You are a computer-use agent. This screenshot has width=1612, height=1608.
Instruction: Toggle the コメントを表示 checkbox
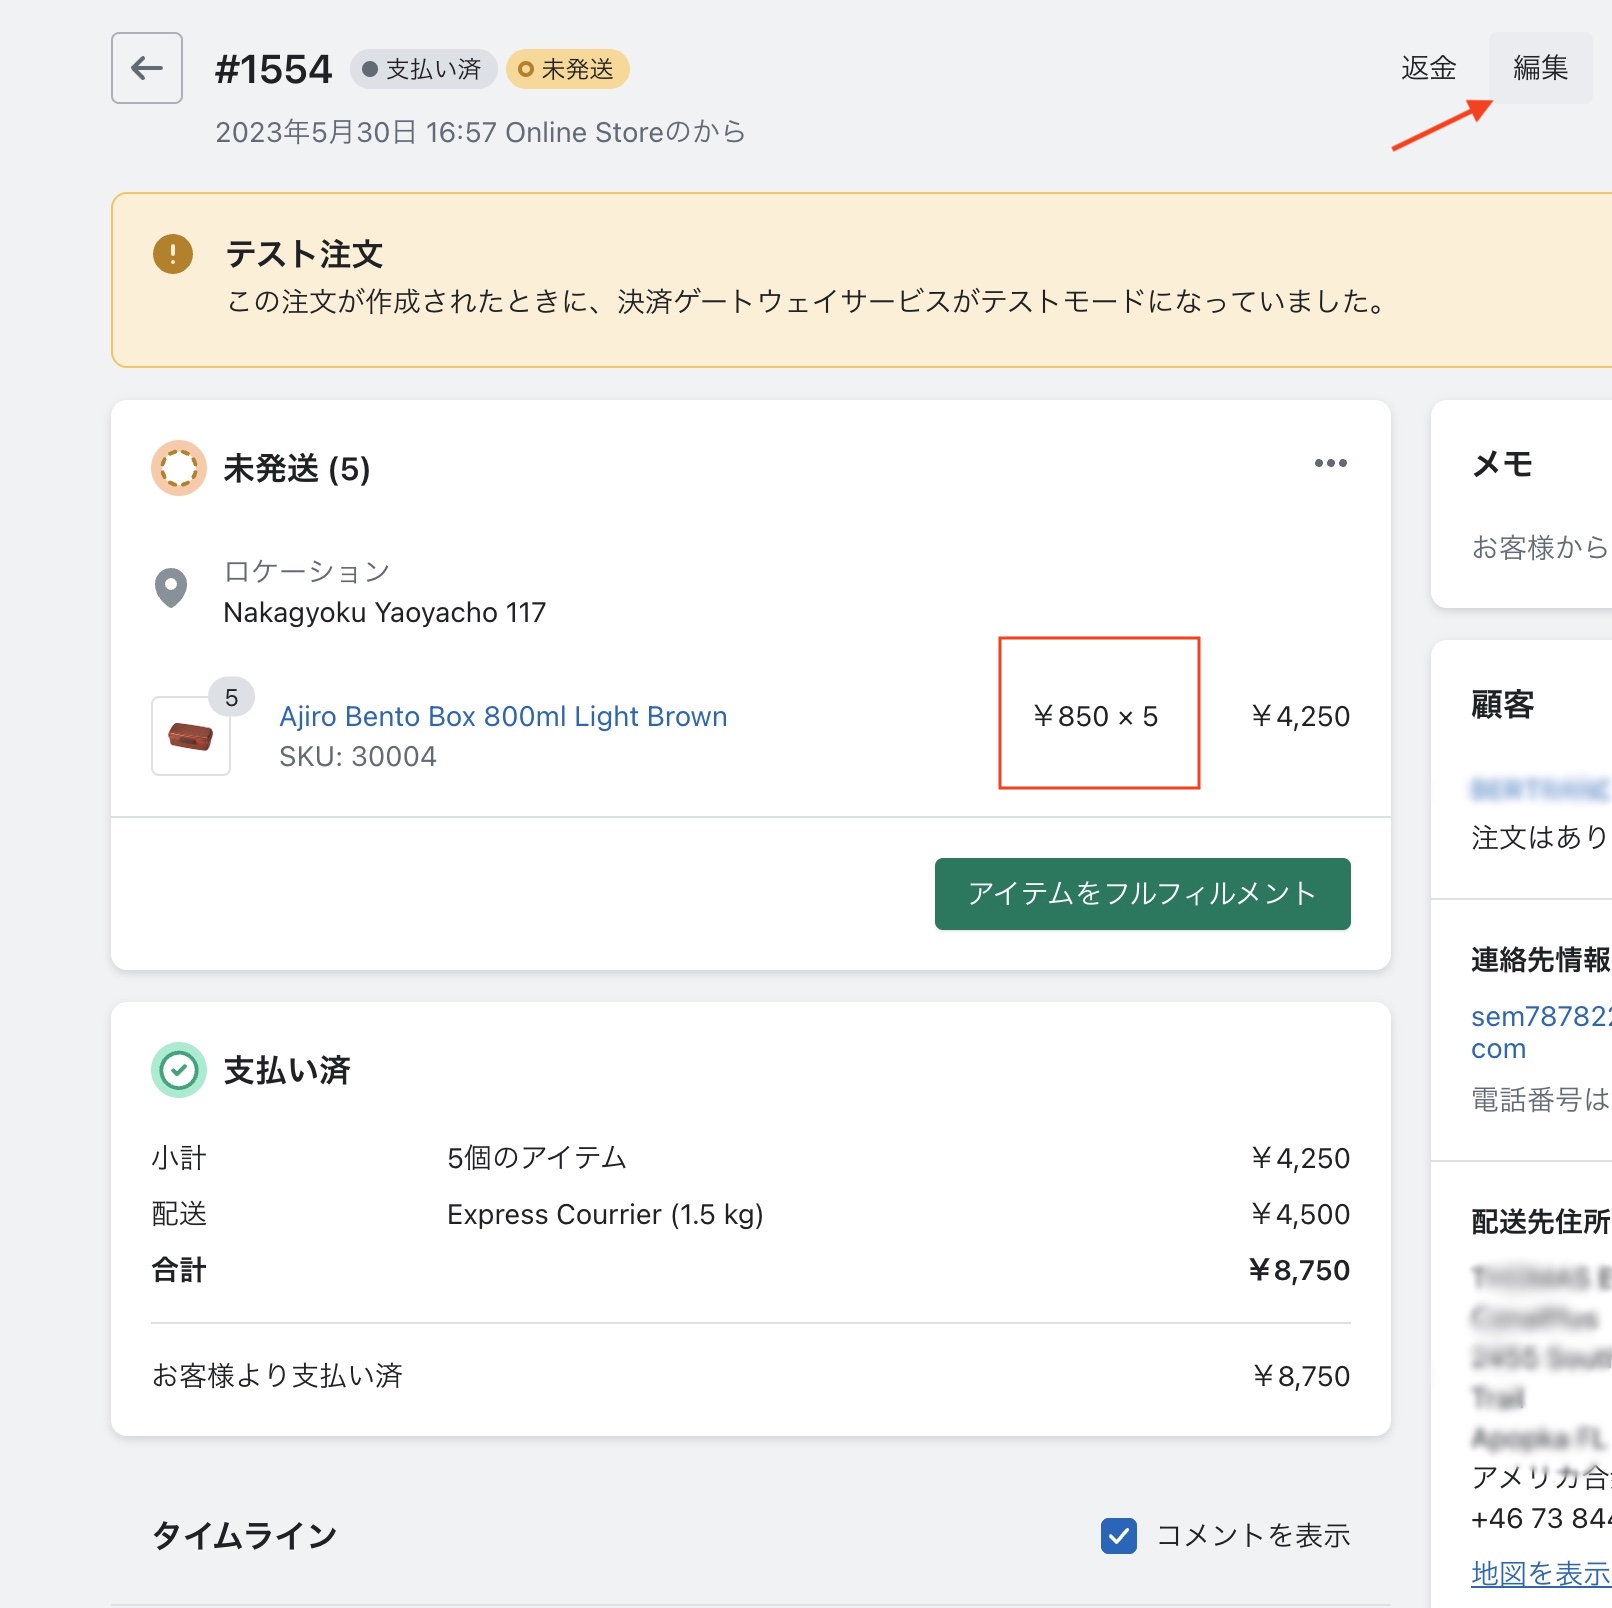[1119, 1535]
